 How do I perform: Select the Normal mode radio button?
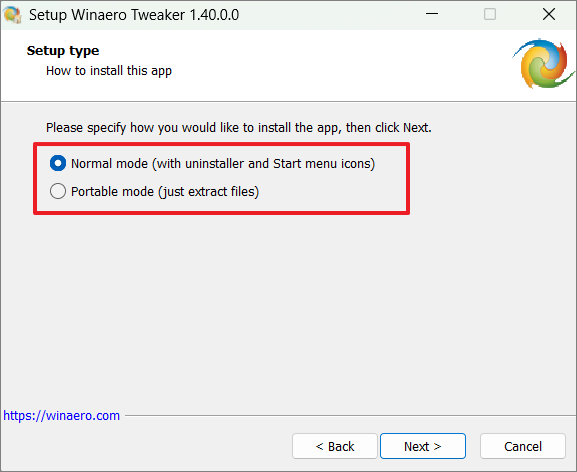pos(58,163)
